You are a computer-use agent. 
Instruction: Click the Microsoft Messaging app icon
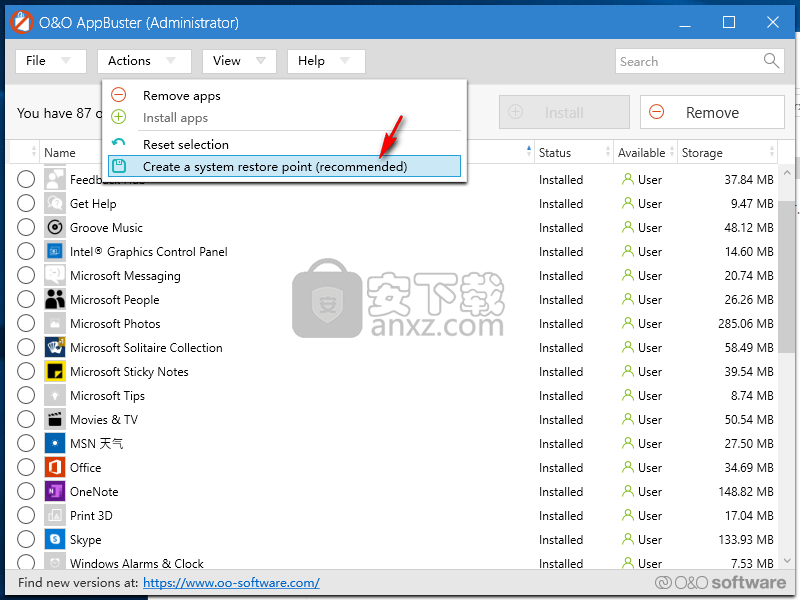click(x=55, y=275)
